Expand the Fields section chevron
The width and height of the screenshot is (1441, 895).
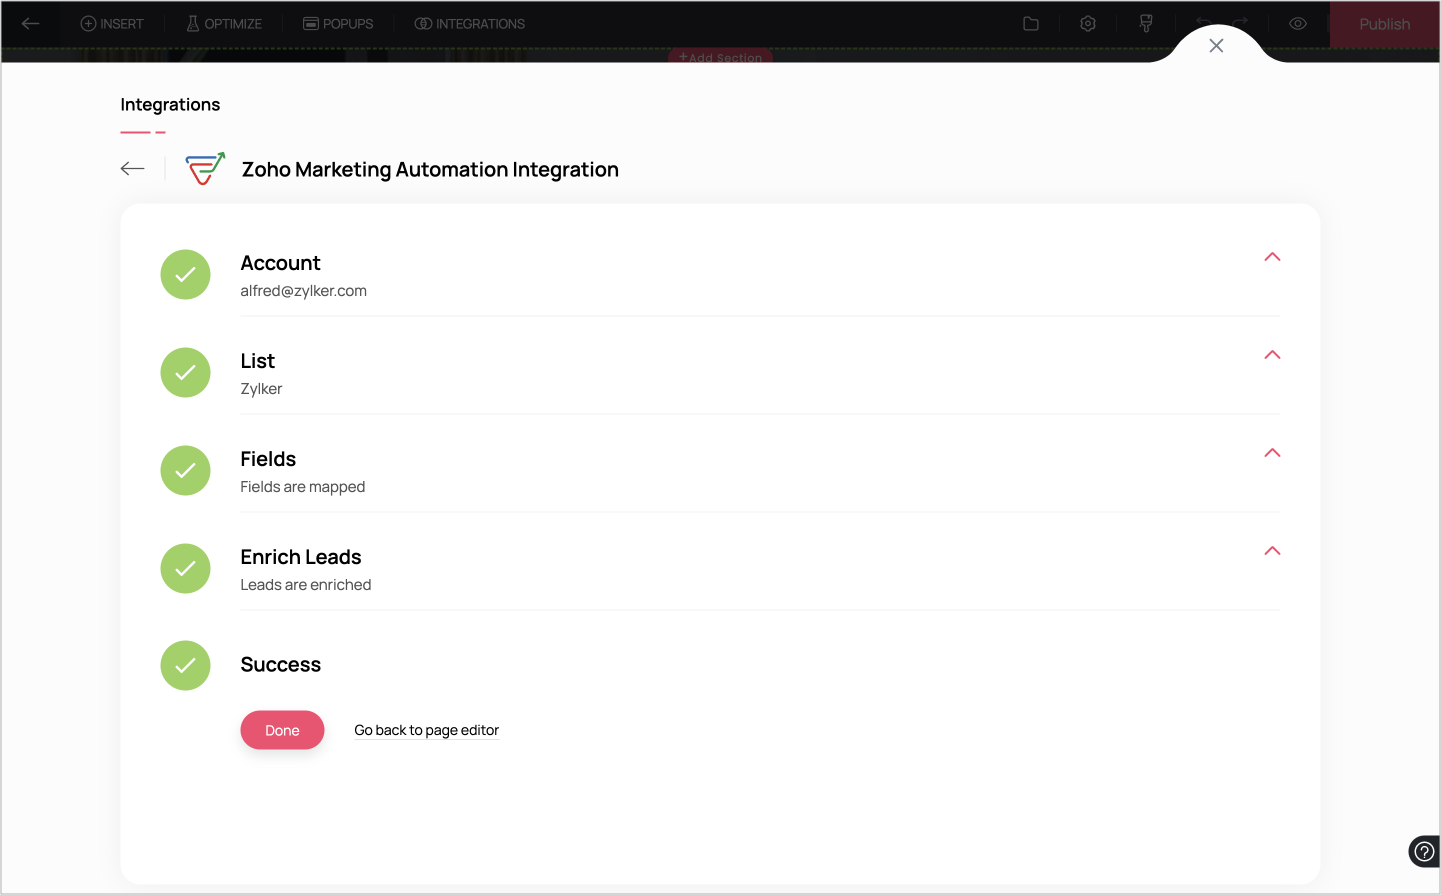(1272, 453)
